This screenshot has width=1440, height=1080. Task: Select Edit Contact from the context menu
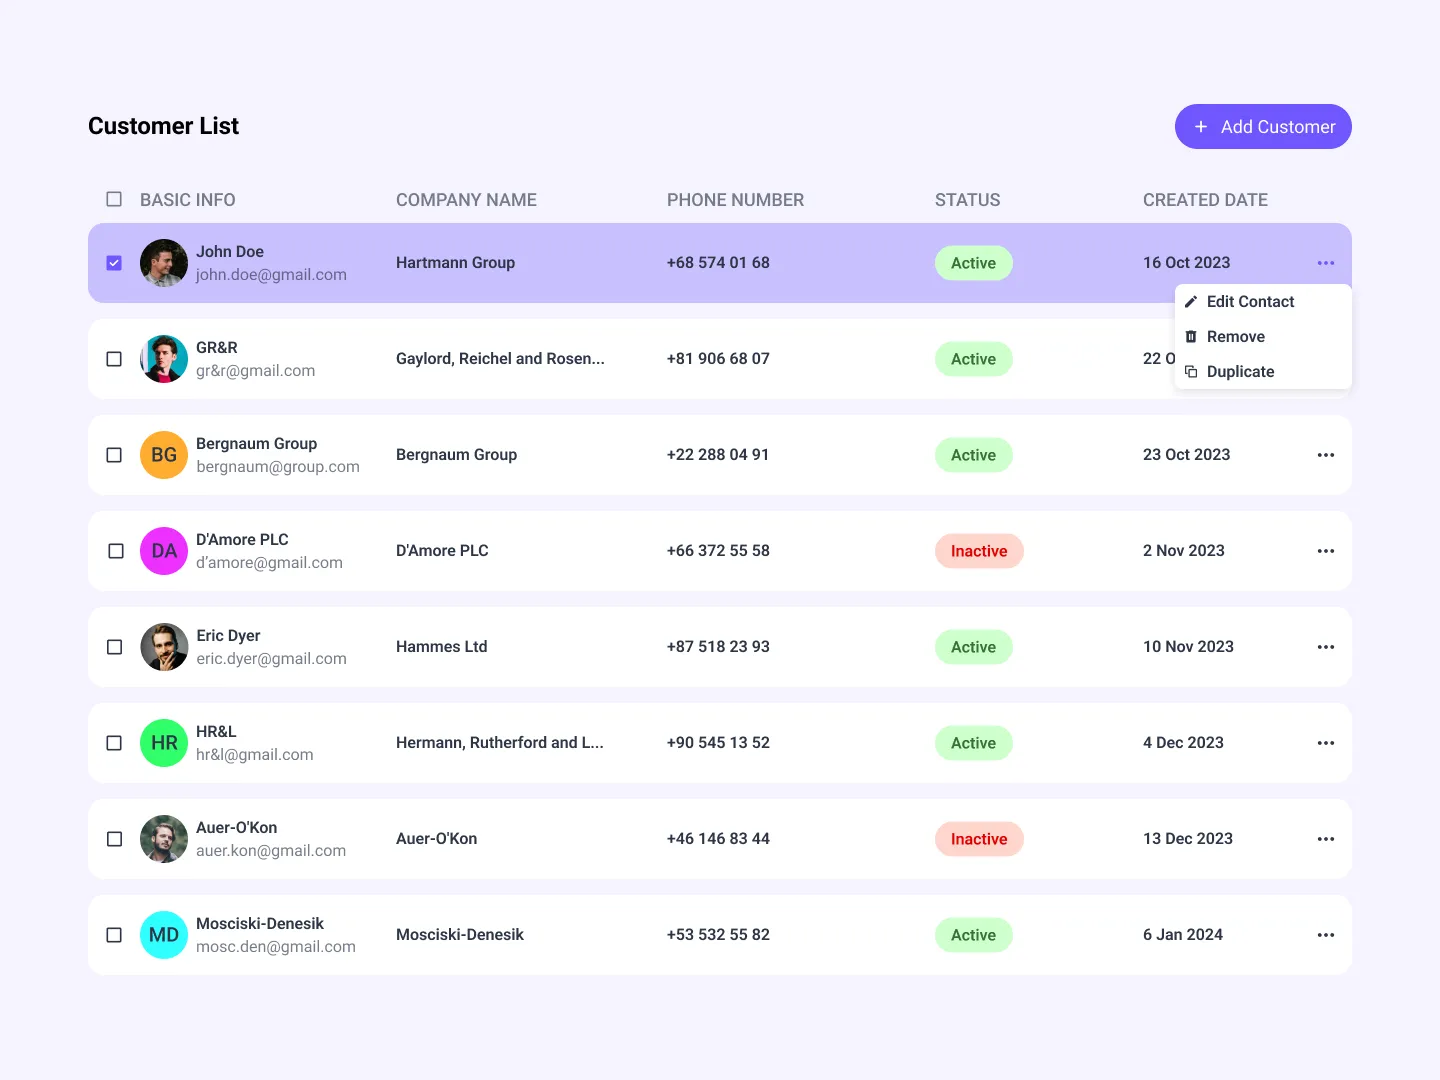tap(1250, 301)
